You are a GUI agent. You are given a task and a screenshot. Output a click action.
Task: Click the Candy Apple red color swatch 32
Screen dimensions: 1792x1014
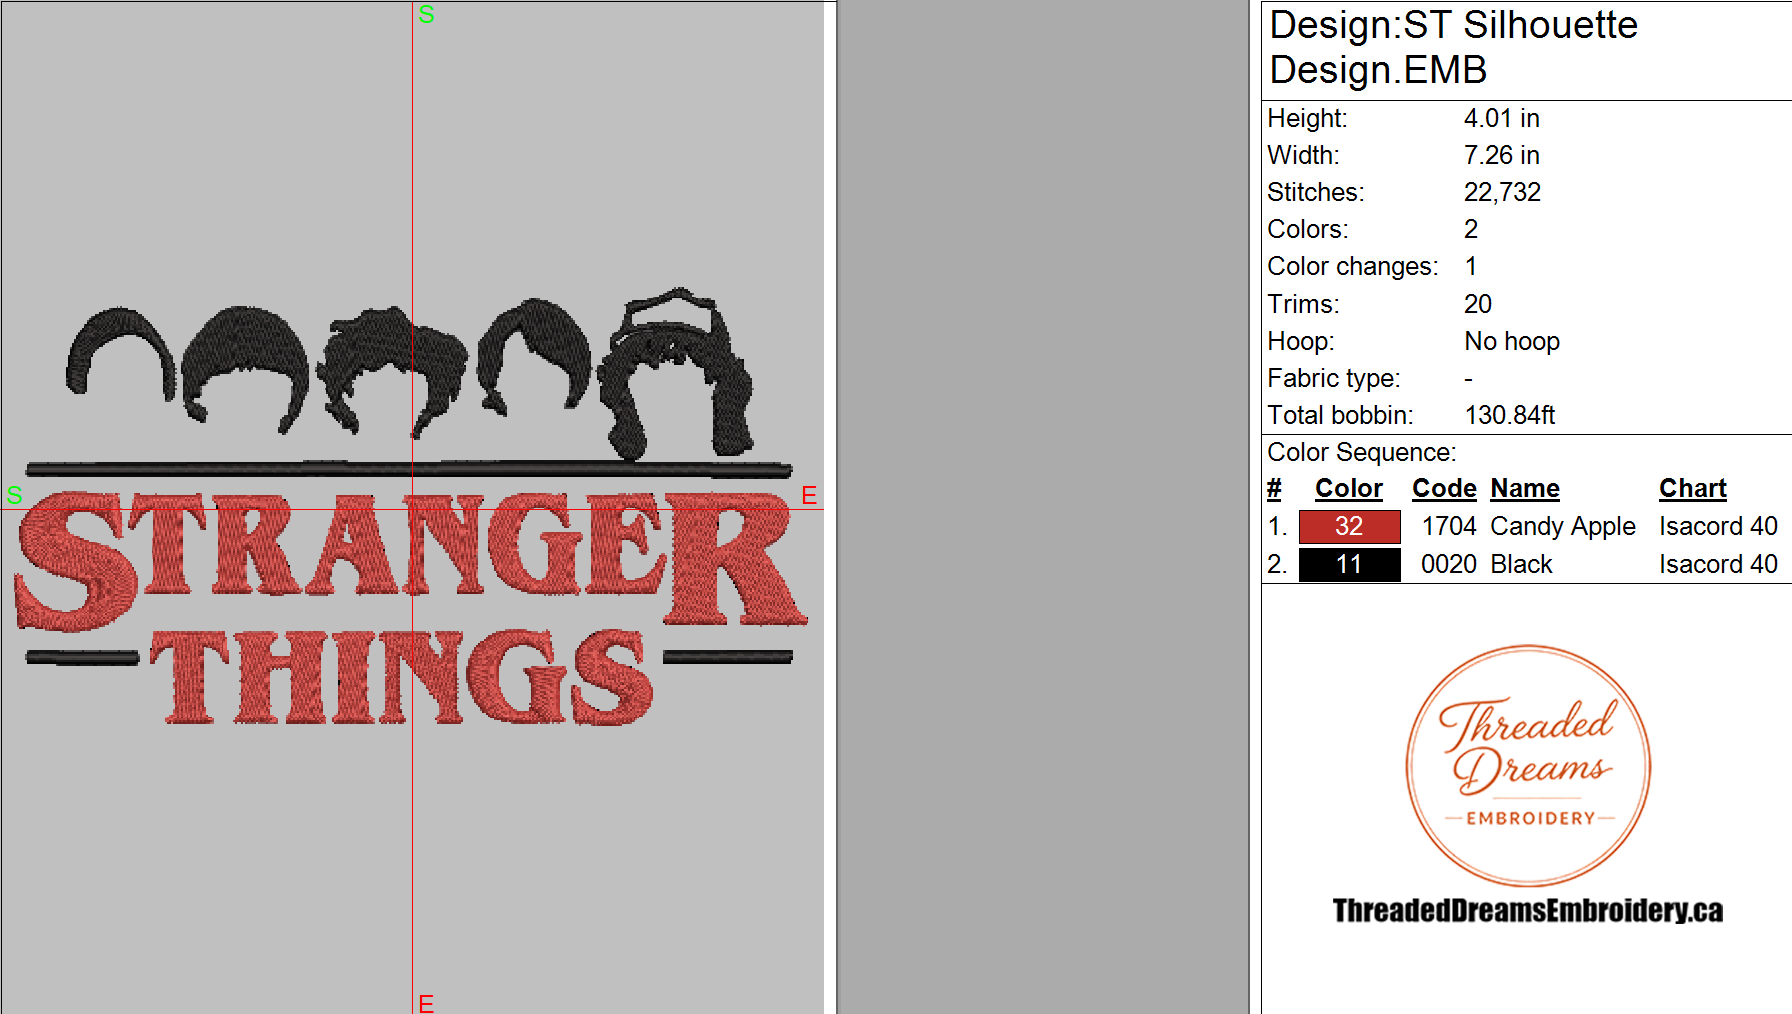pos(1349,526)
